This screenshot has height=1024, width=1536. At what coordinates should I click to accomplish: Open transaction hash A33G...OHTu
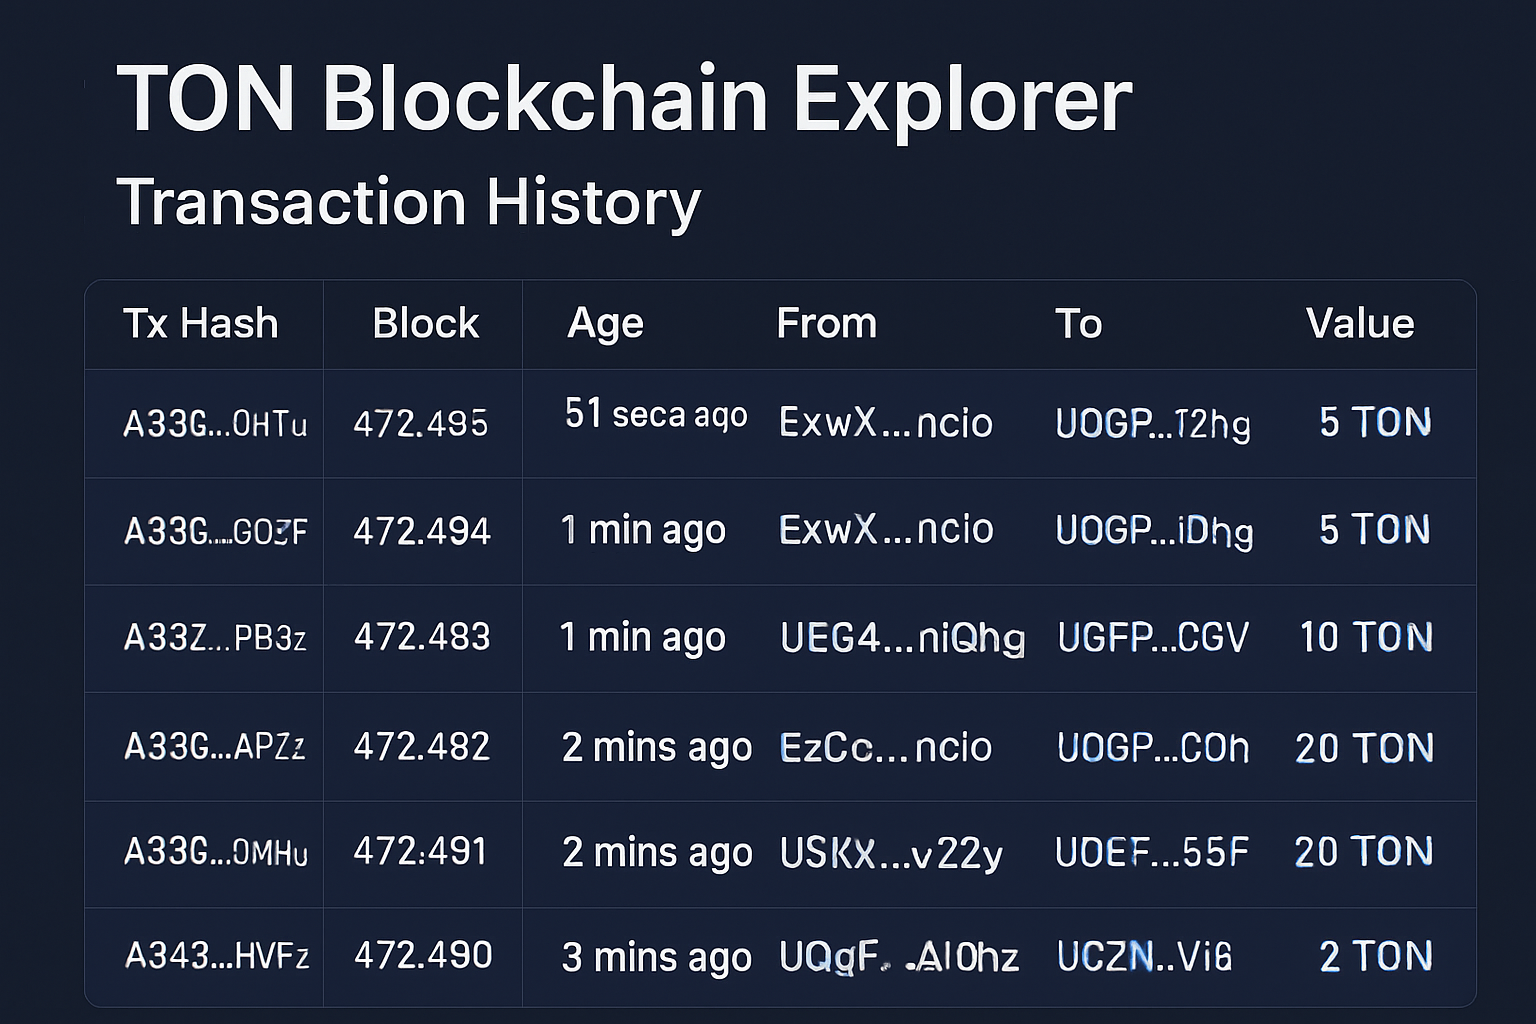pos(215,424)
